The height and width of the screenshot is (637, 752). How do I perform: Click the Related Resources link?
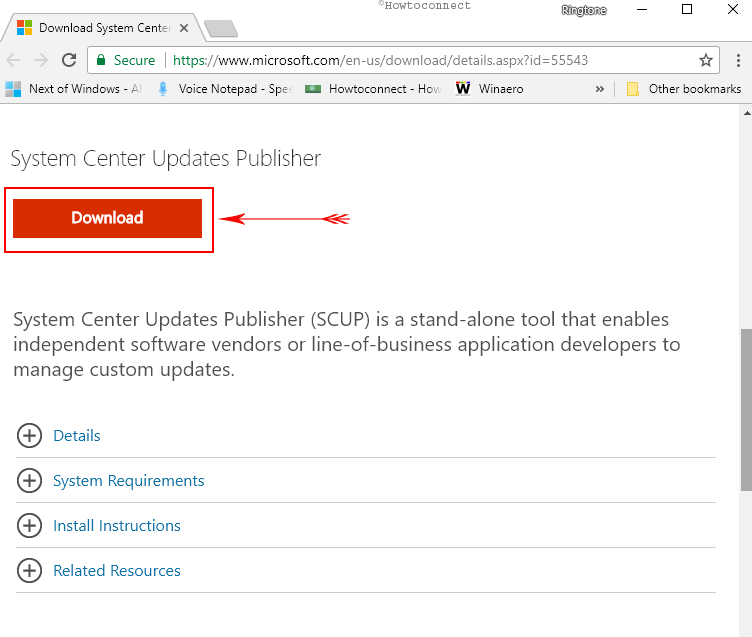click(x=117, y=571)
